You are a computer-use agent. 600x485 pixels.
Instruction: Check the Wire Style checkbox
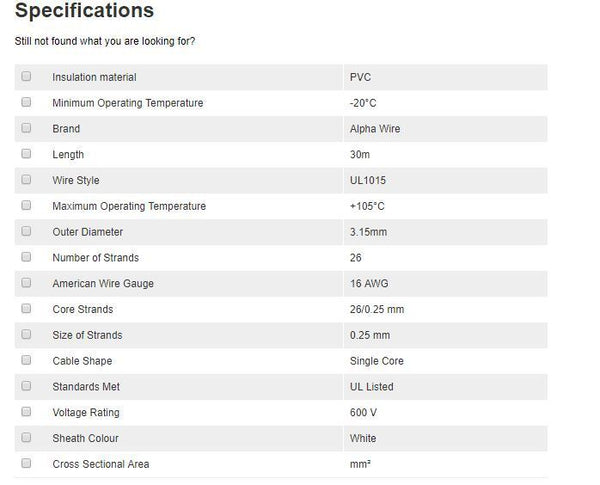[26, 180]
